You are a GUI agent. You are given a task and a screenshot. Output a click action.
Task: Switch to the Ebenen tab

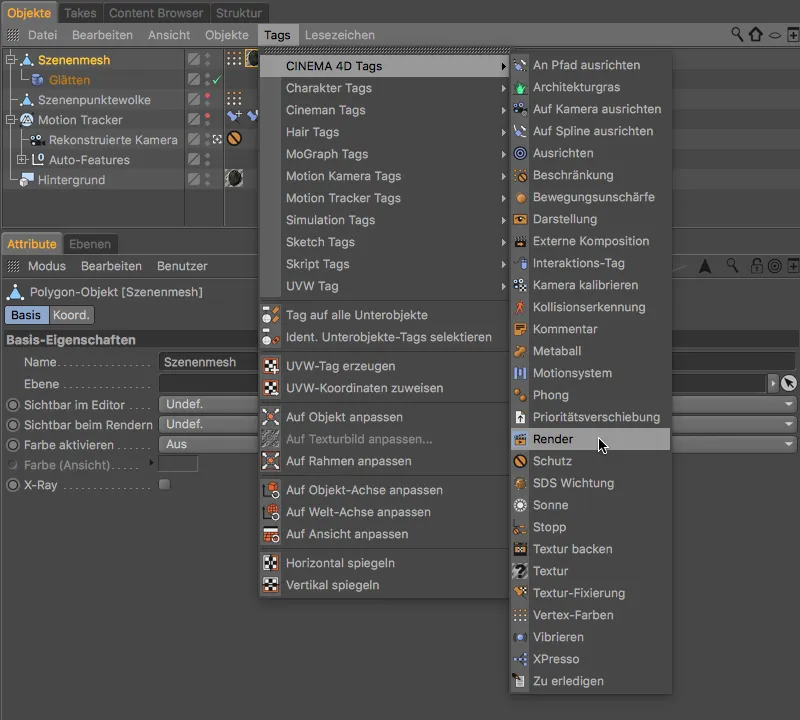(x=90, y=244)
